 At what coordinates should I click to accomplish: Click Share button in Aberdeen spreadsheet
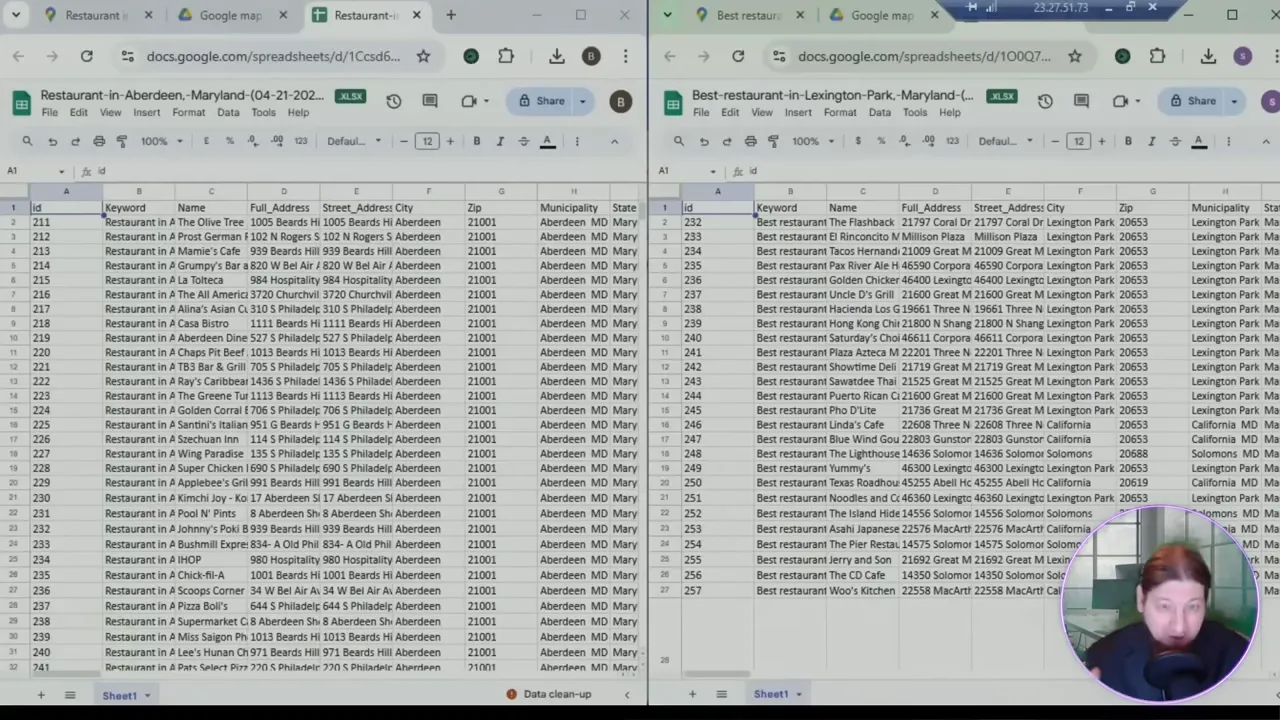pos(541,101)
